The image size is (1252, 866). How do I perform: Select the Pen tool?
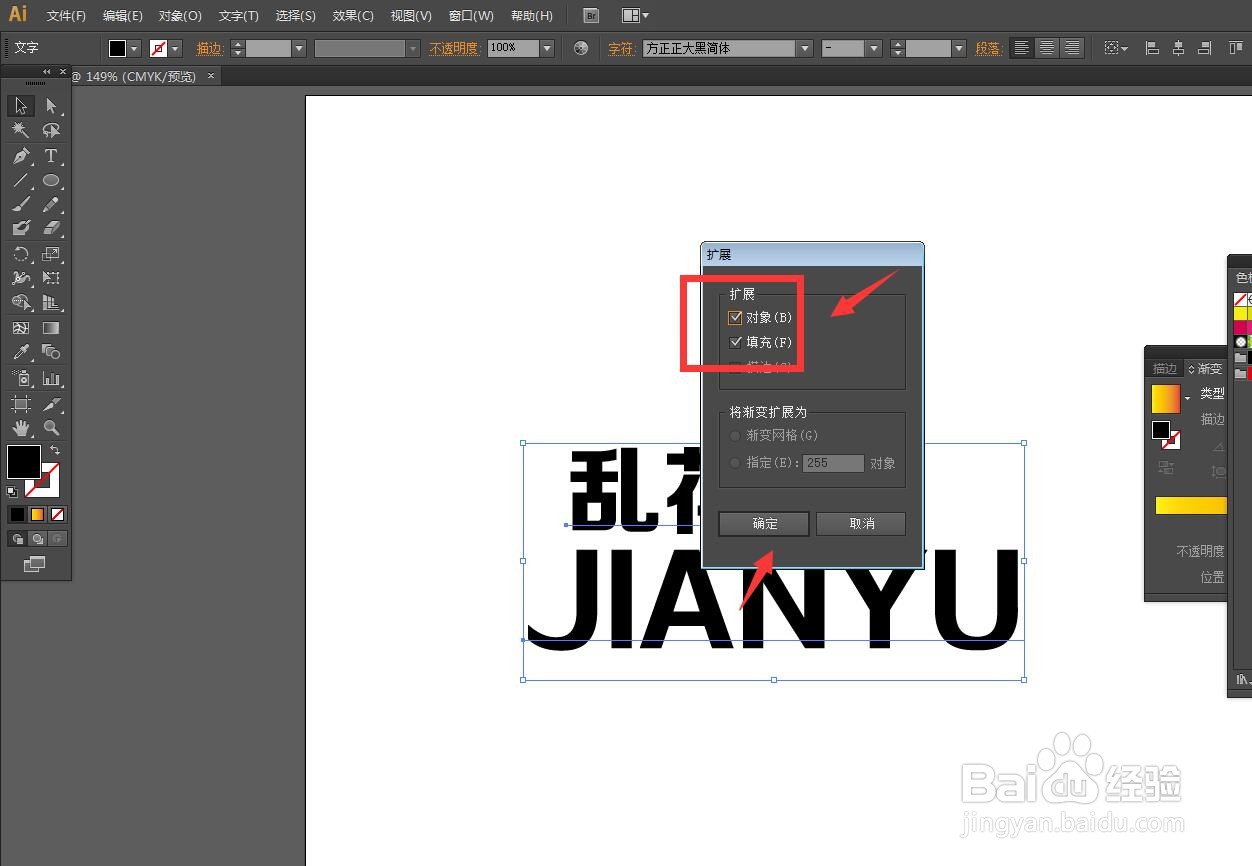pyautogui.click(x=21, y=156)
